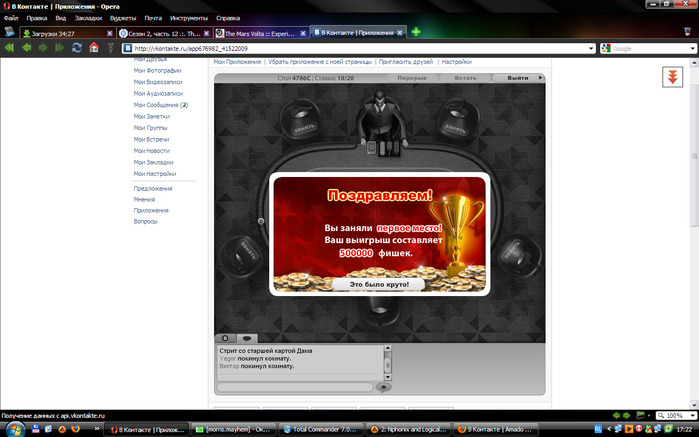
Task: Open a new tab with the green plus
Action: click(x=416, y=32)
